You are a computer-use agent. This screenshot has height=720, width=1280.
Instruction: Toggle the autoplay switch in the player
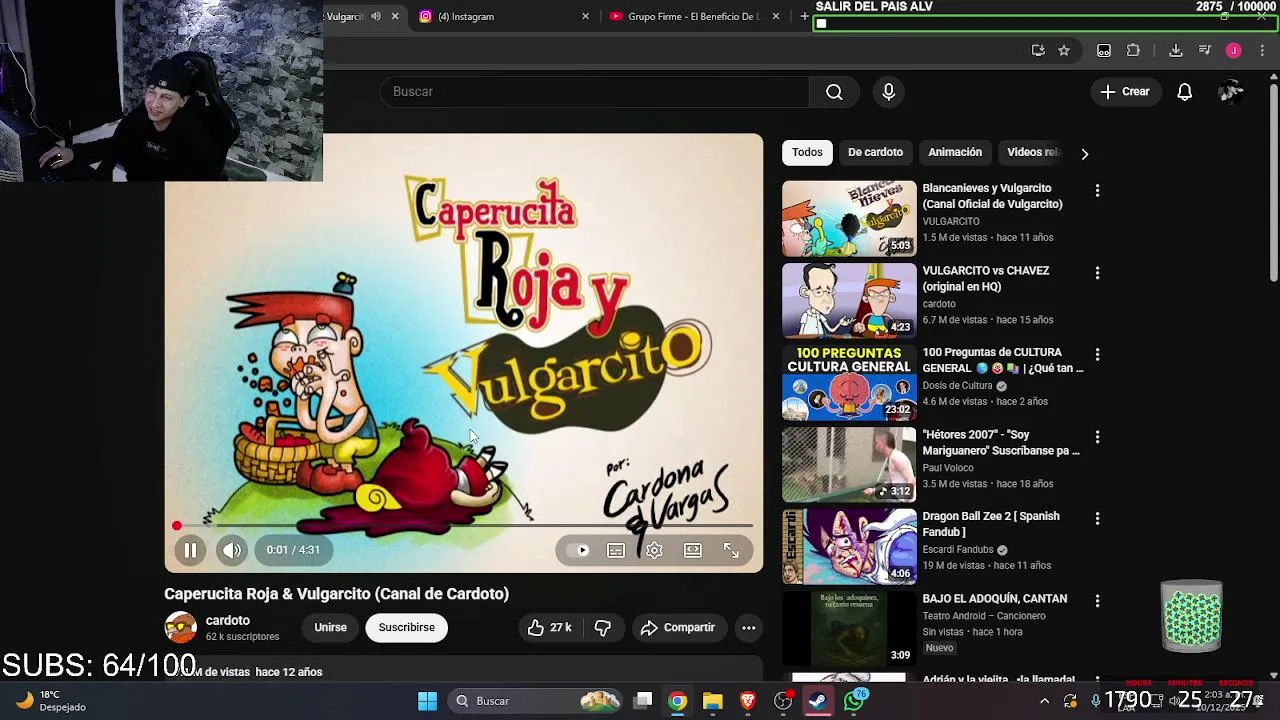tap(578, 550)
